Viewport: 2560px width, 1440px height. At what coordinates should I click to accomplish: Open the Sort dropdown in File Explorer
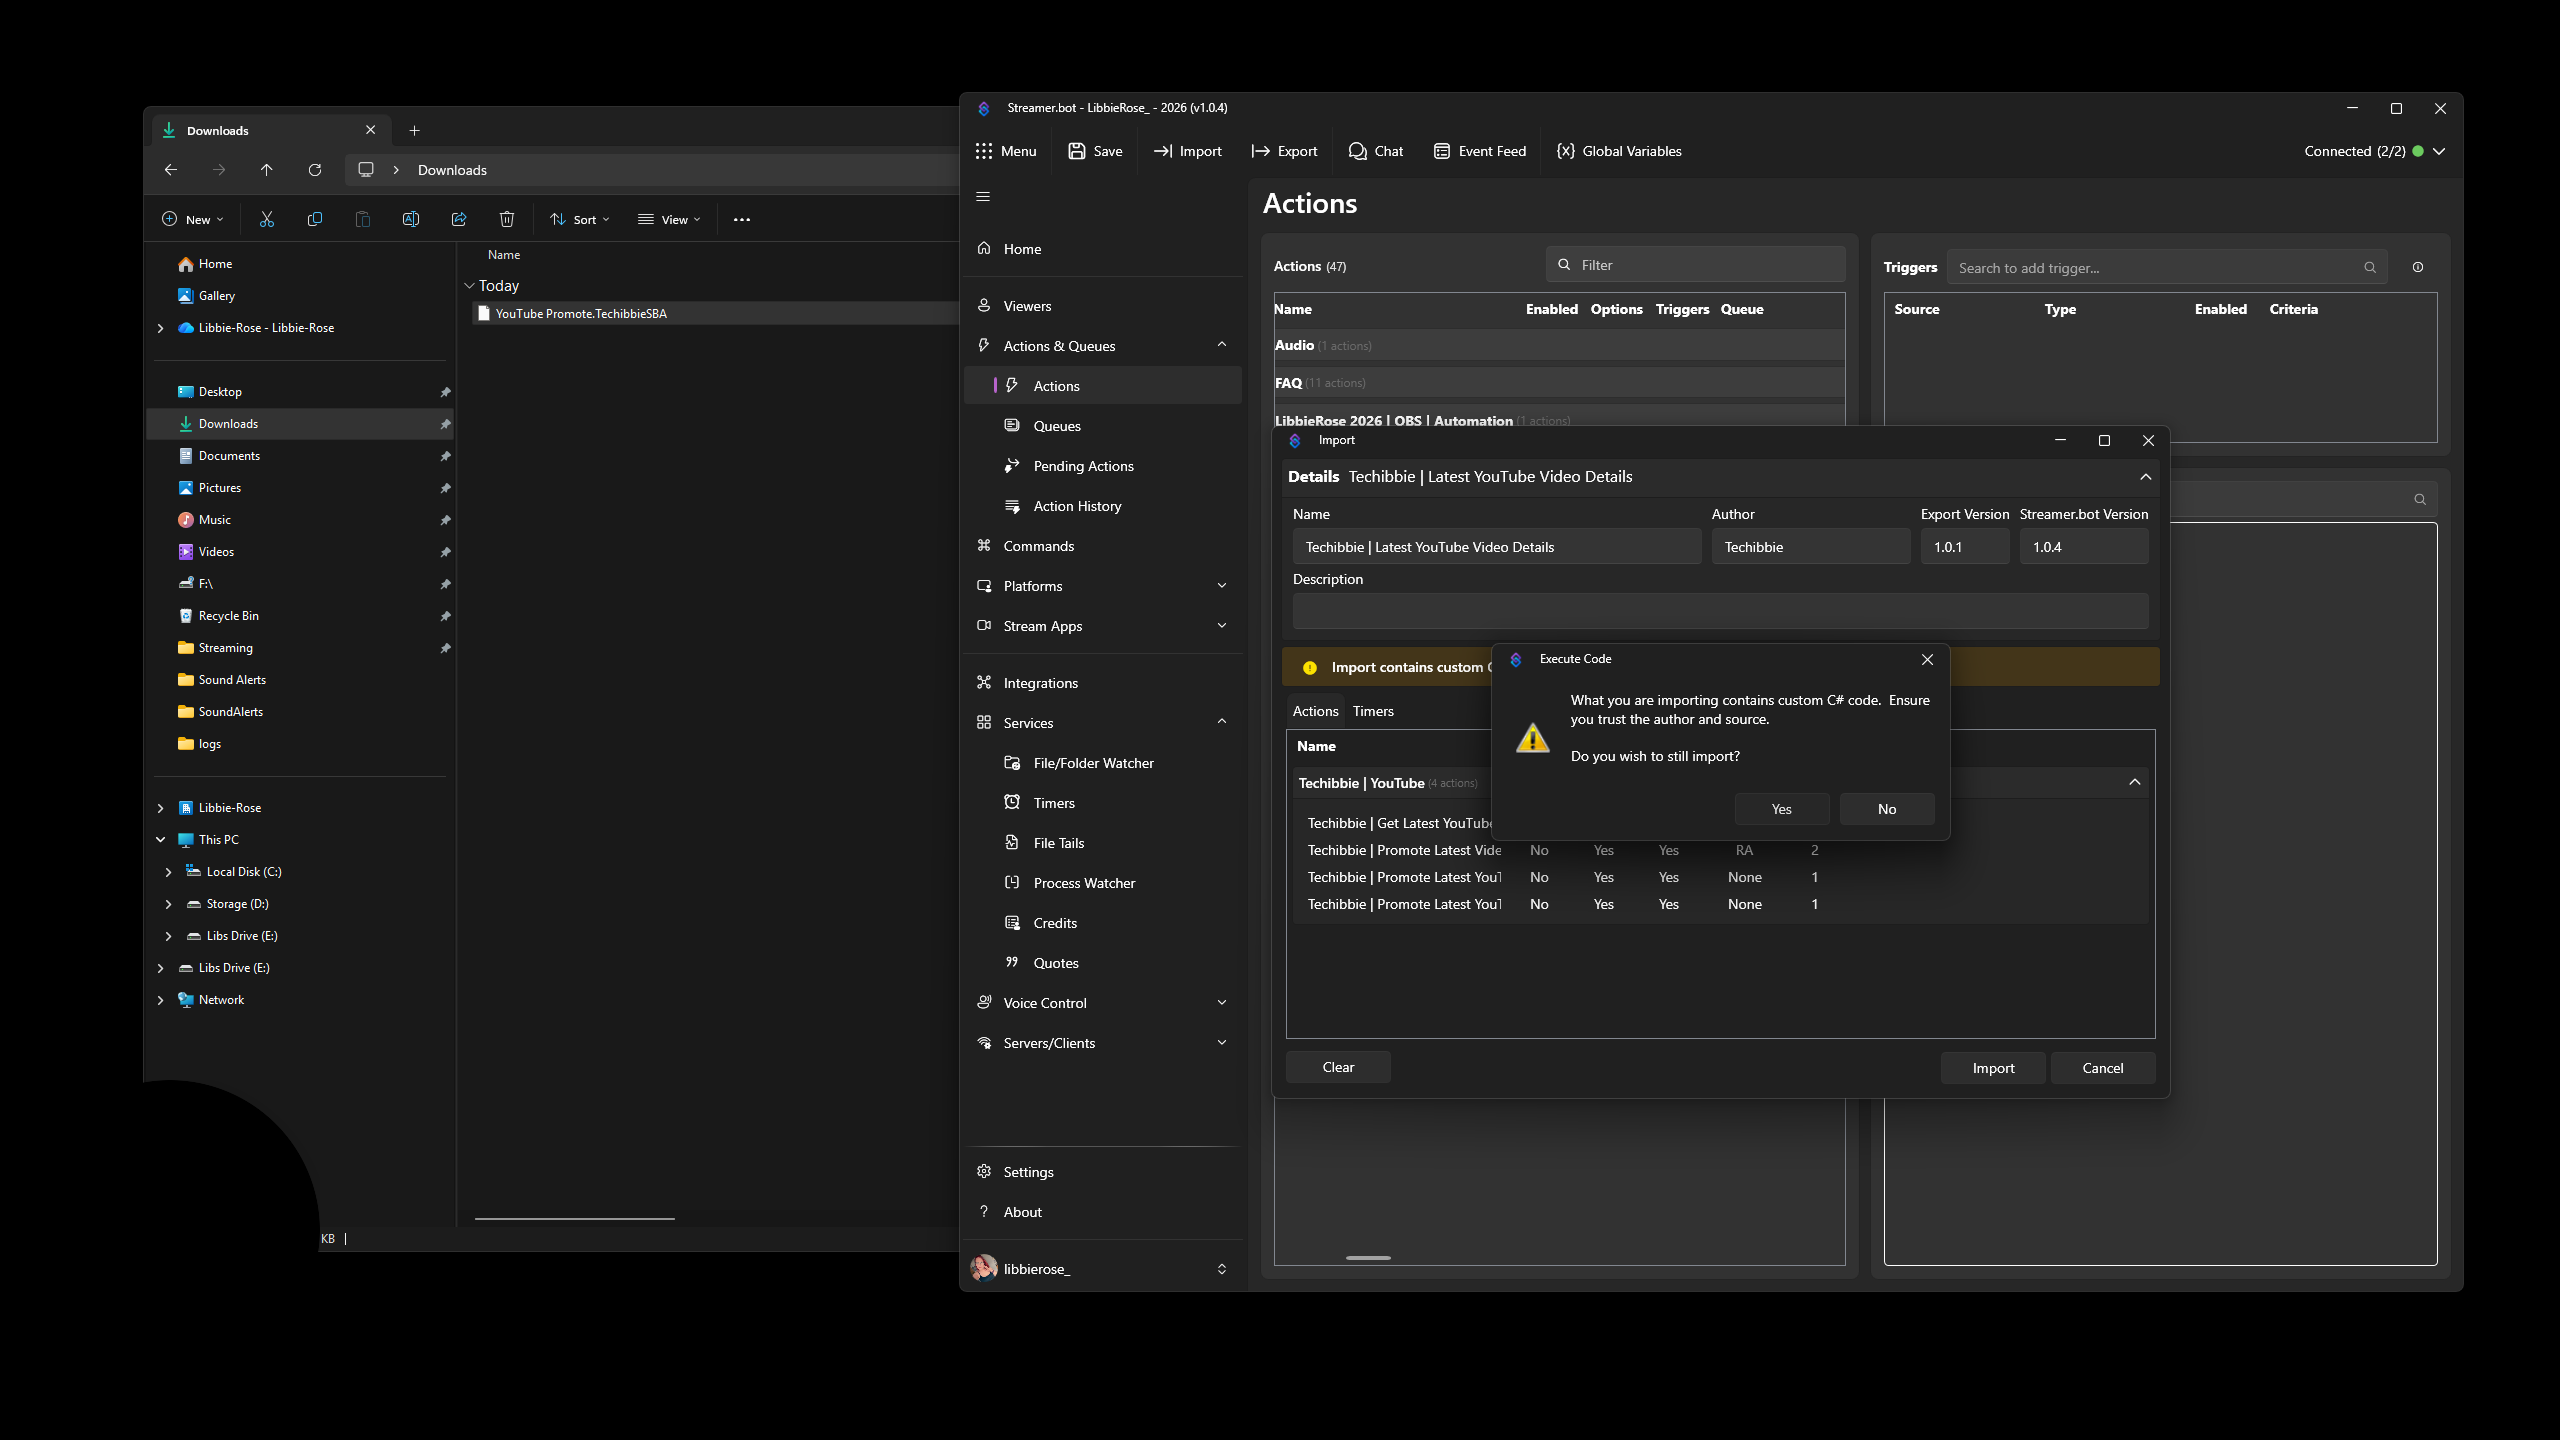pyautogui.click(x=580, y=220)
